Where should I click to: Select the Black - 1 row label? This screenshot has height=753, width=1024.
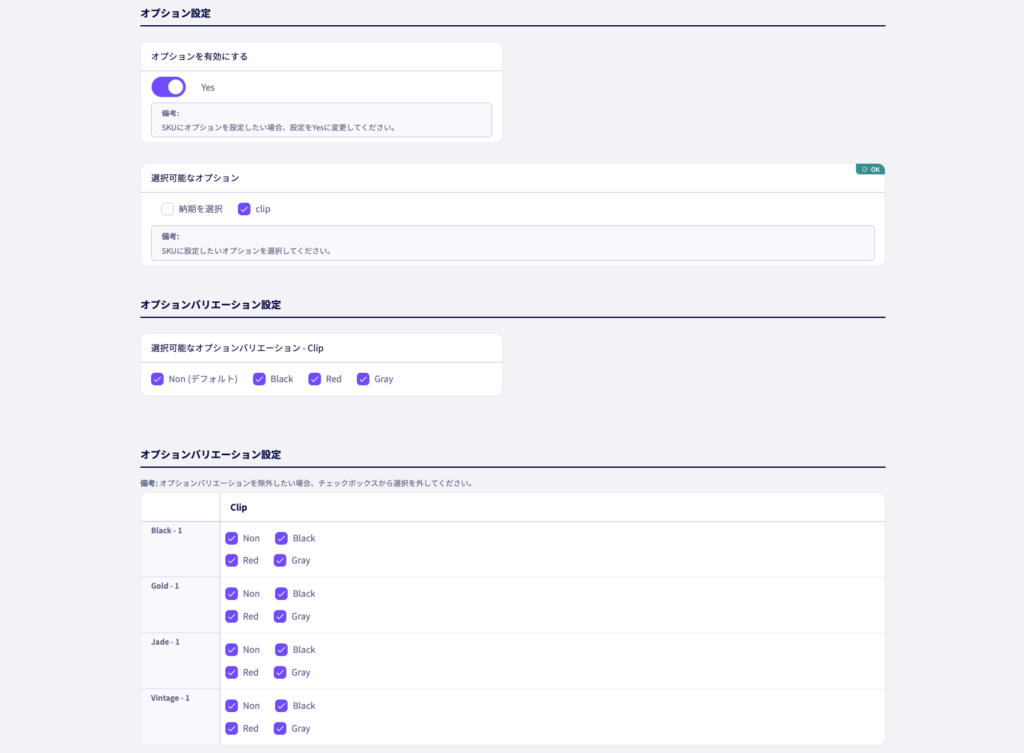click(167, 530)
